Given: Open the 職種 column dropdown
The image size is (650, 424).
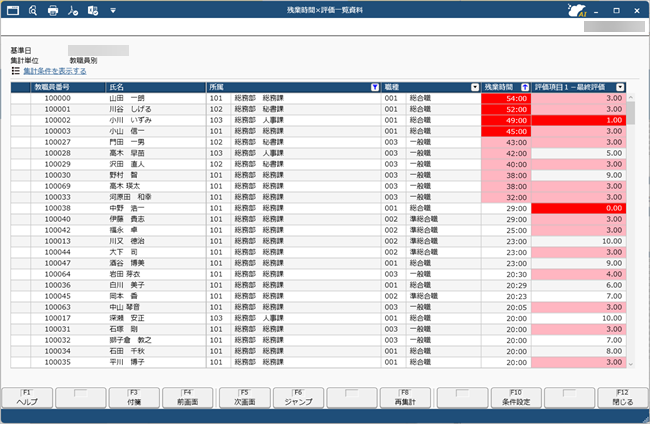Looking at the screenshot, I should (475, 87).
